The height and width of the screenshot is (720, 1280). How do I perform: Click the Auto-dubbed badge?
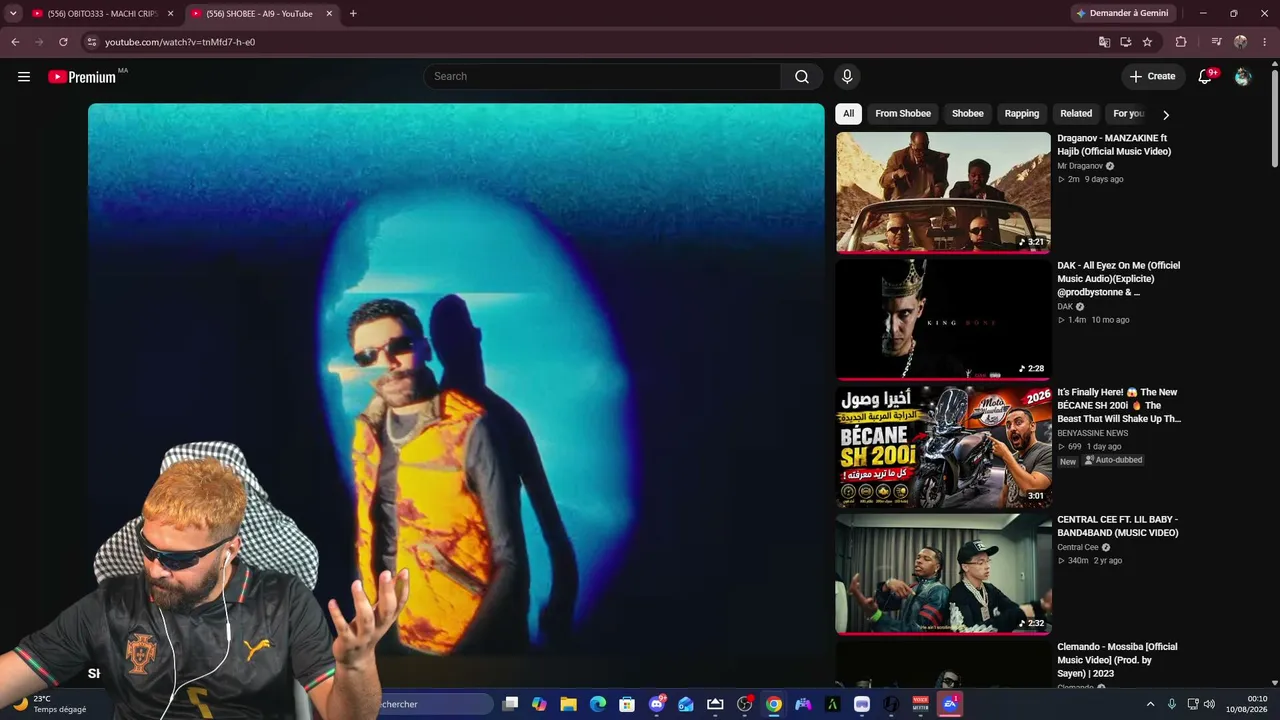1113,460
